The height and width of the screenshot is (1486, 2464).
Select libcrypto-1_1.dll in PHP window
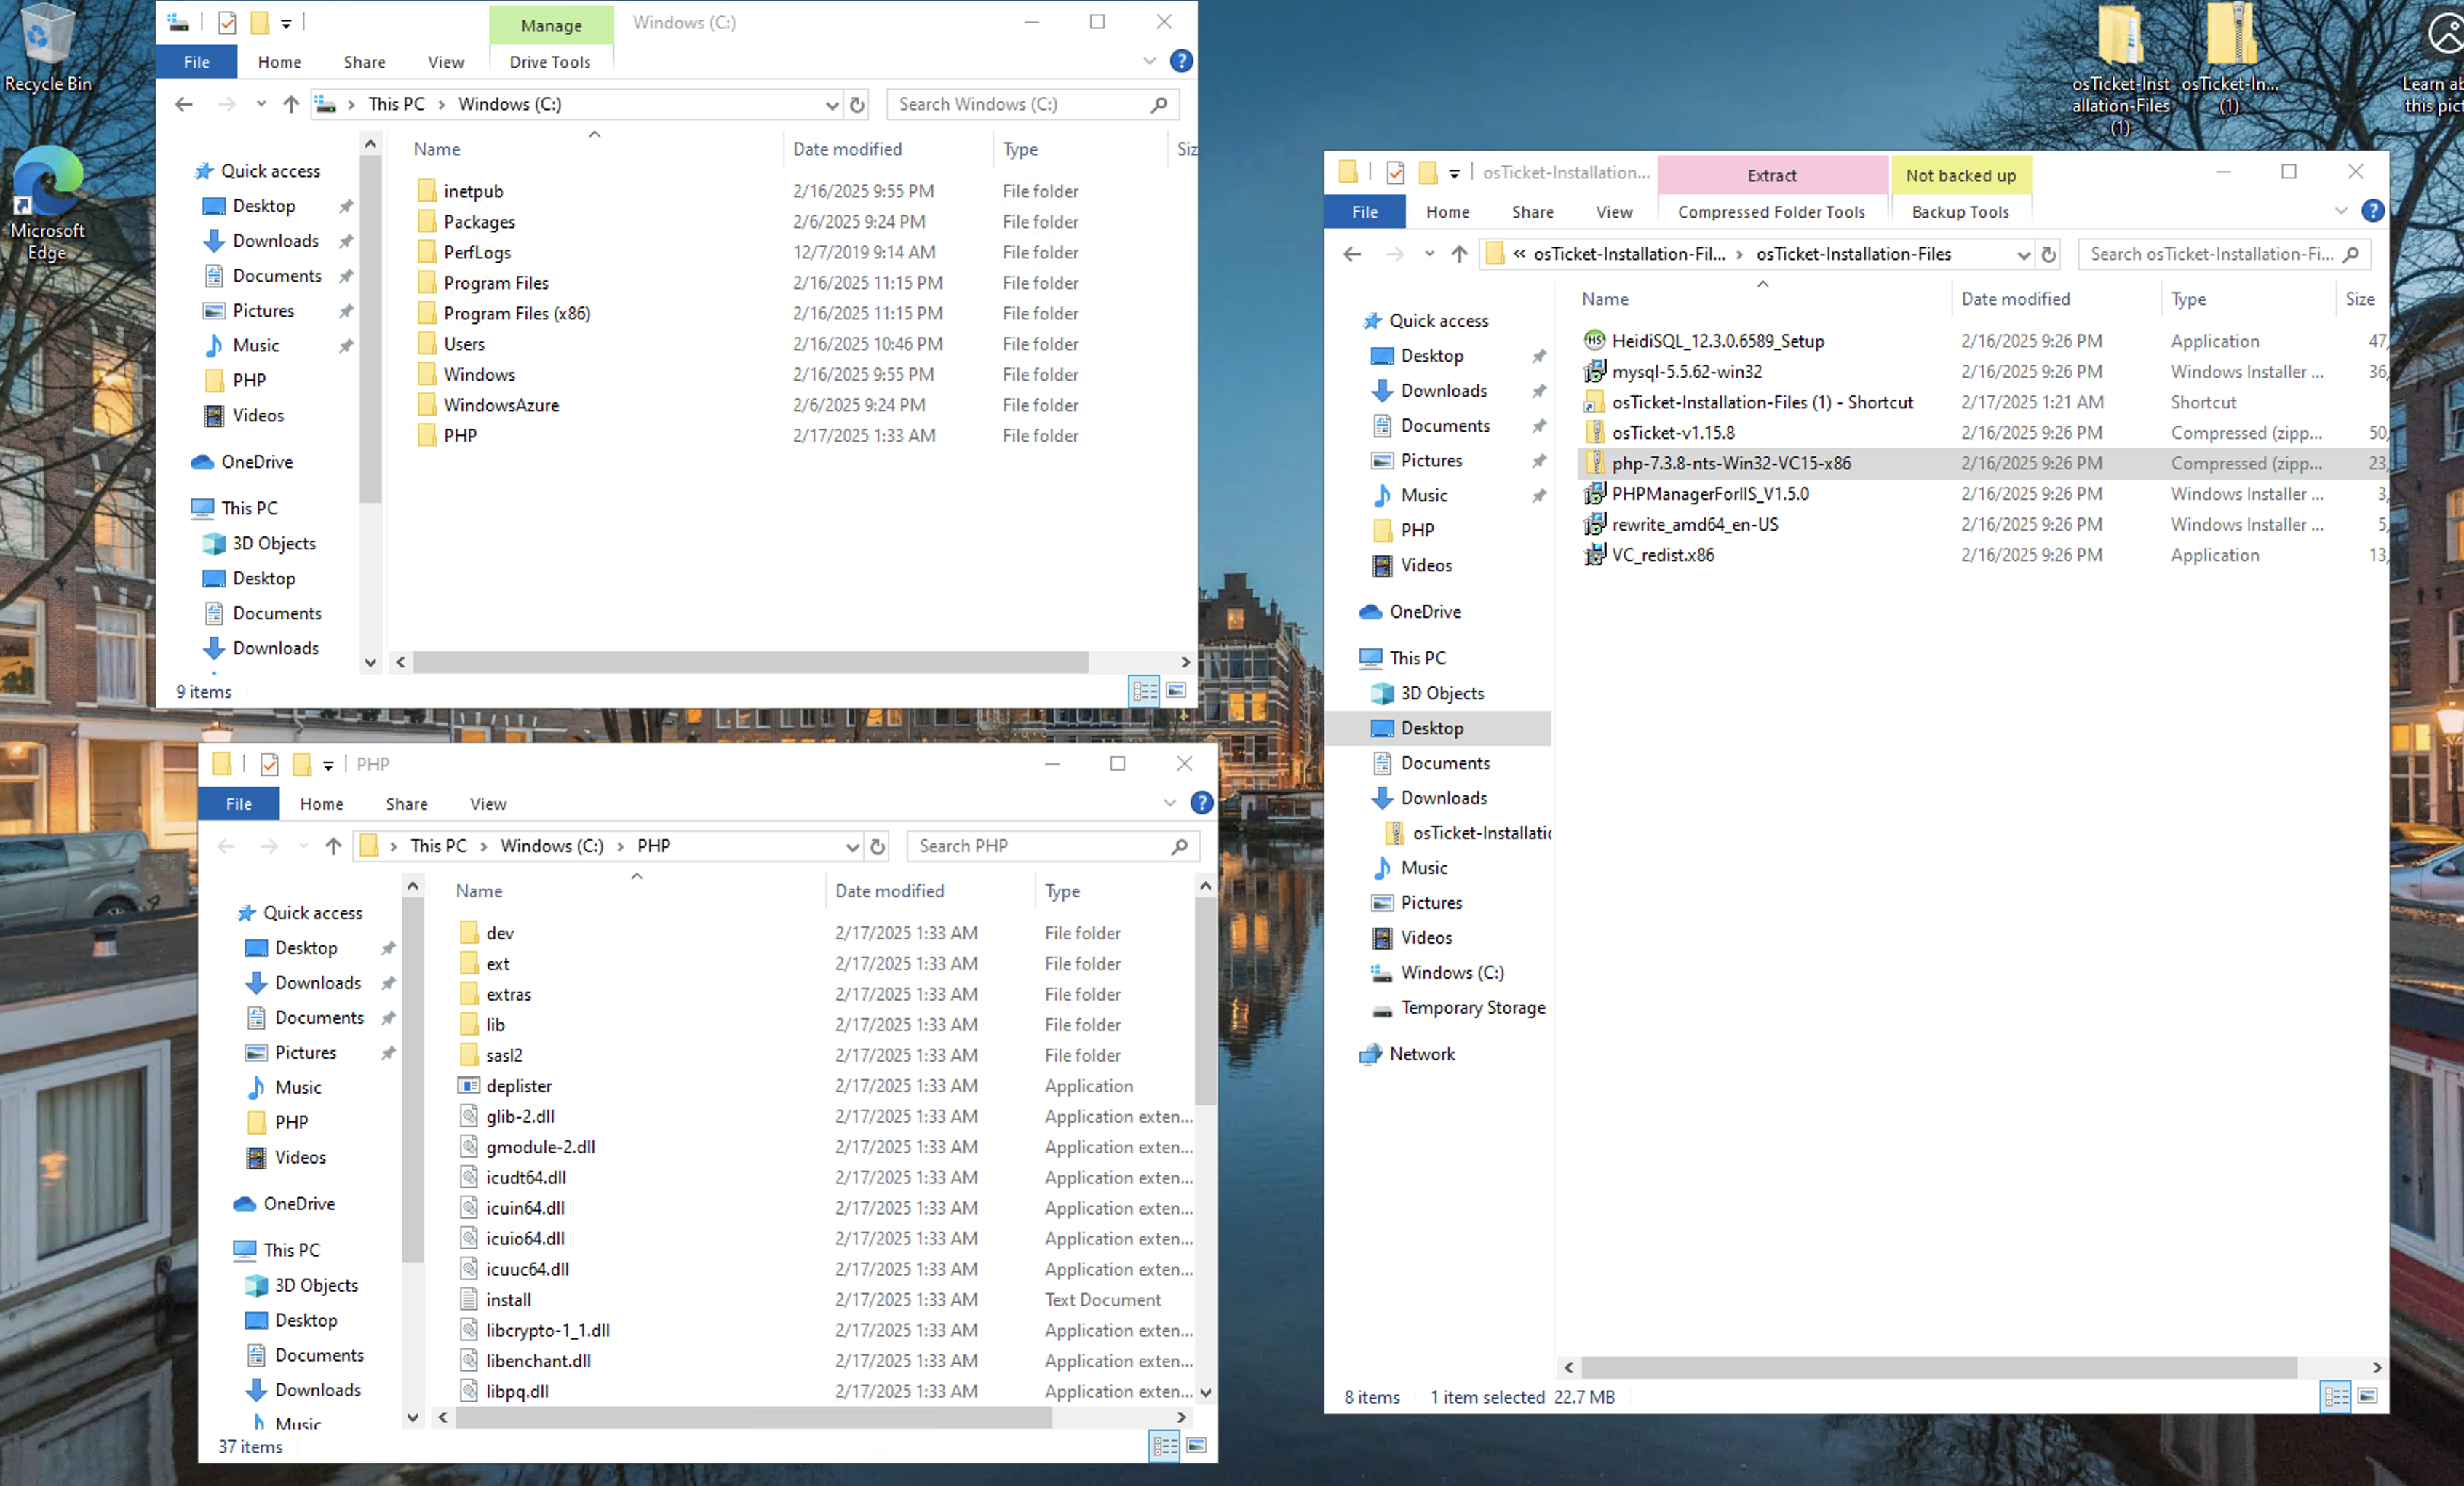click(548, 1330)
